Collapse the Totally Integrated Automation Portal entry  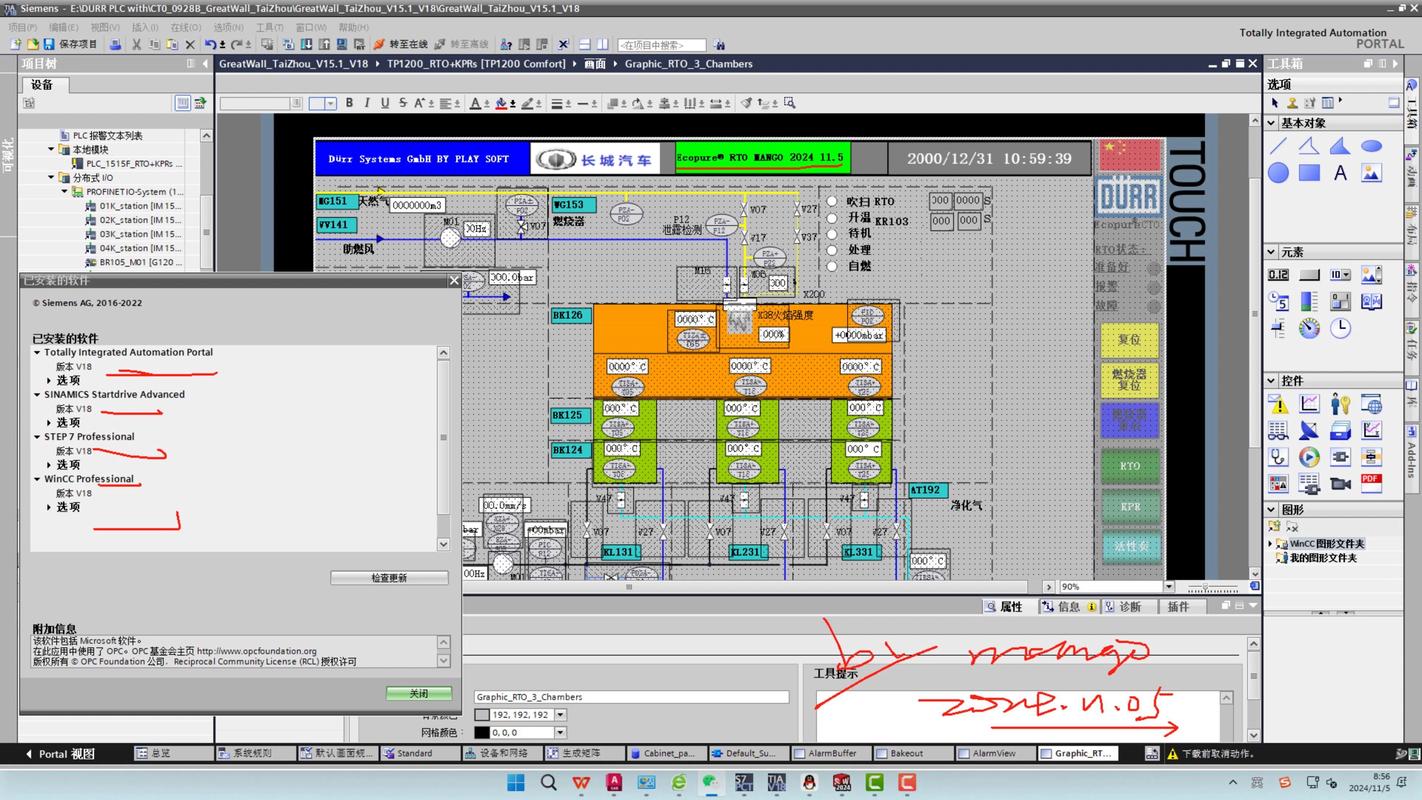(x=37, y=352)
